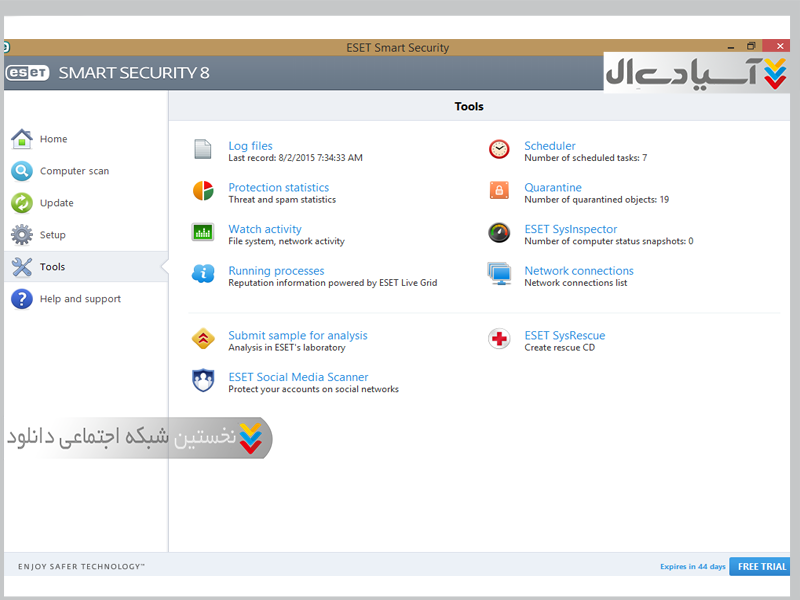Click the ESET SysRescue red cross icon
The image size is (800, 600).
pos(499,339)
